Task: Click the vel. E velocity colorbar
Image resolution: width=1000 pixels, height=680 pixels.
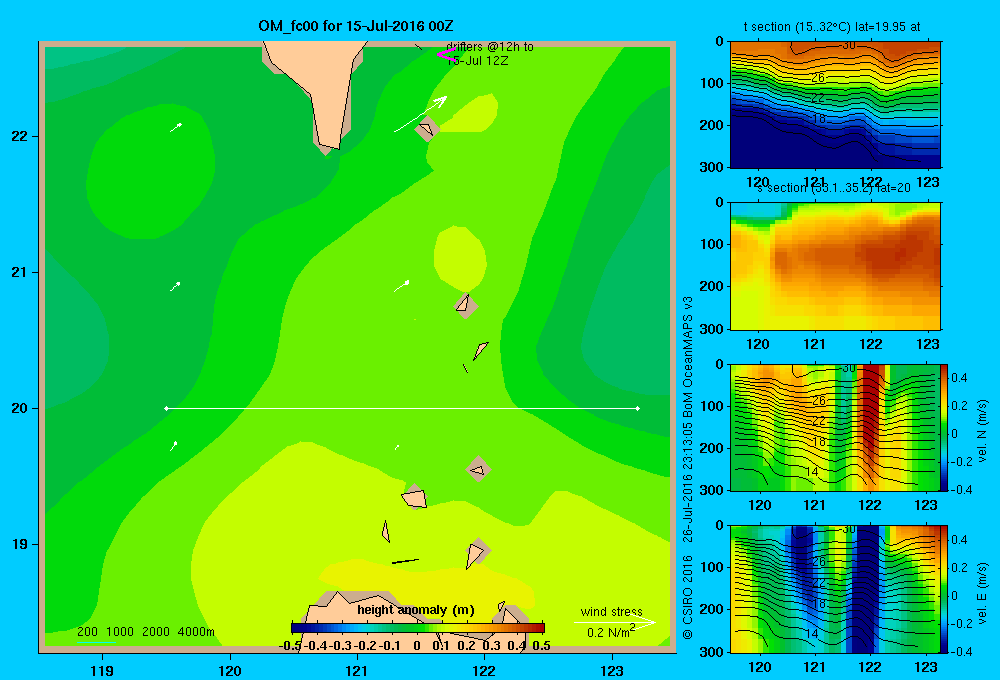Action: point(944,589)
